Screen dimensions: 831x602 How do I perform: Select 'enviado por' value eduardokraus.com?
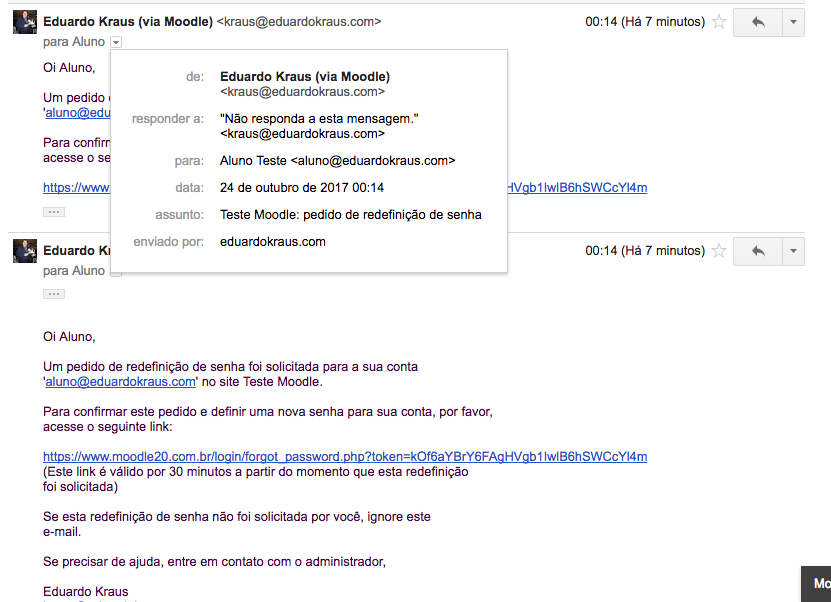(273, 242)
